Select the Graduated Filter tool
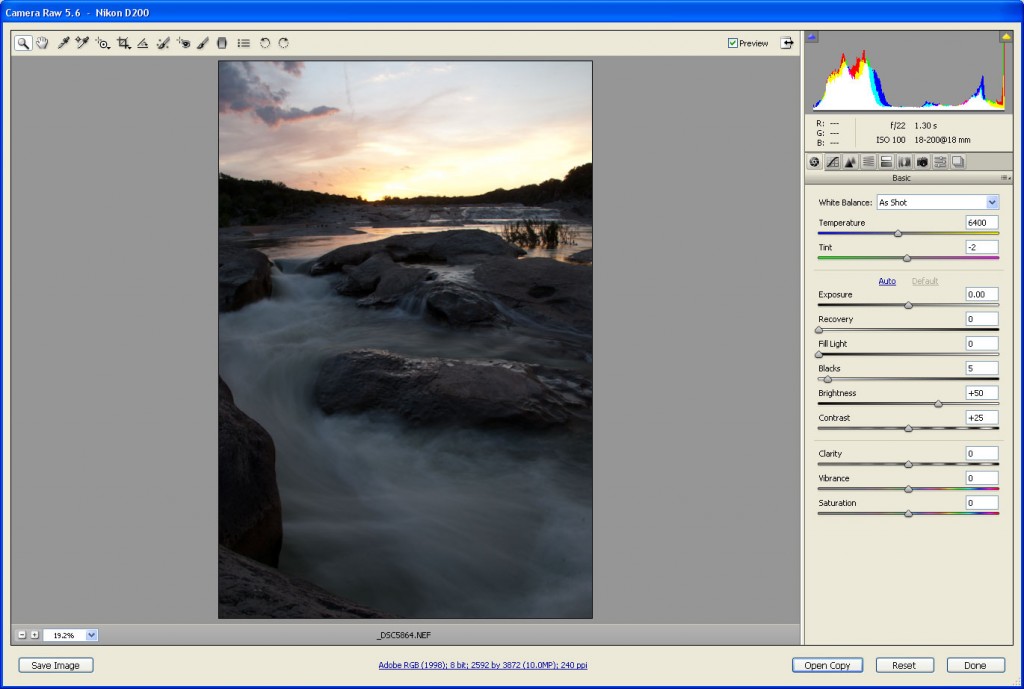The height and width of the screenshot is (689, 1024). pos(222,44)
